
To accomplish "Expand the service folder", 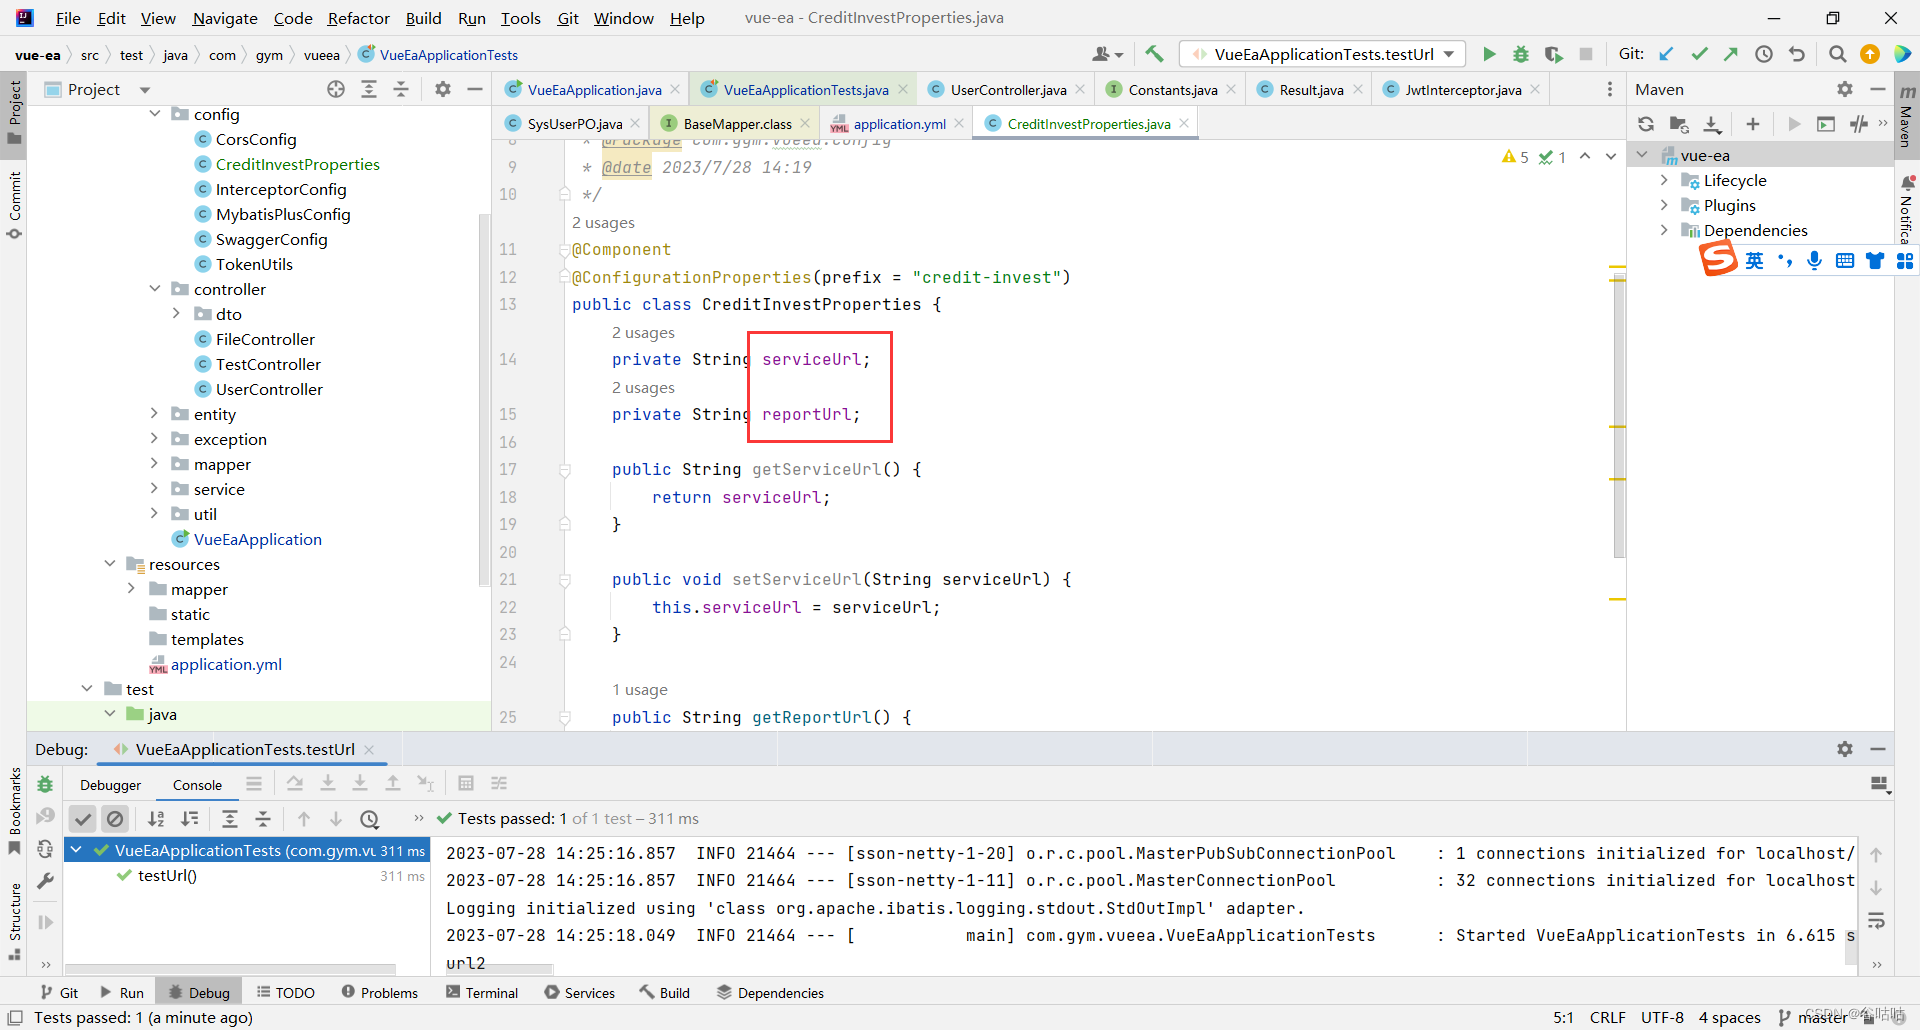I will tap(154, 489).
